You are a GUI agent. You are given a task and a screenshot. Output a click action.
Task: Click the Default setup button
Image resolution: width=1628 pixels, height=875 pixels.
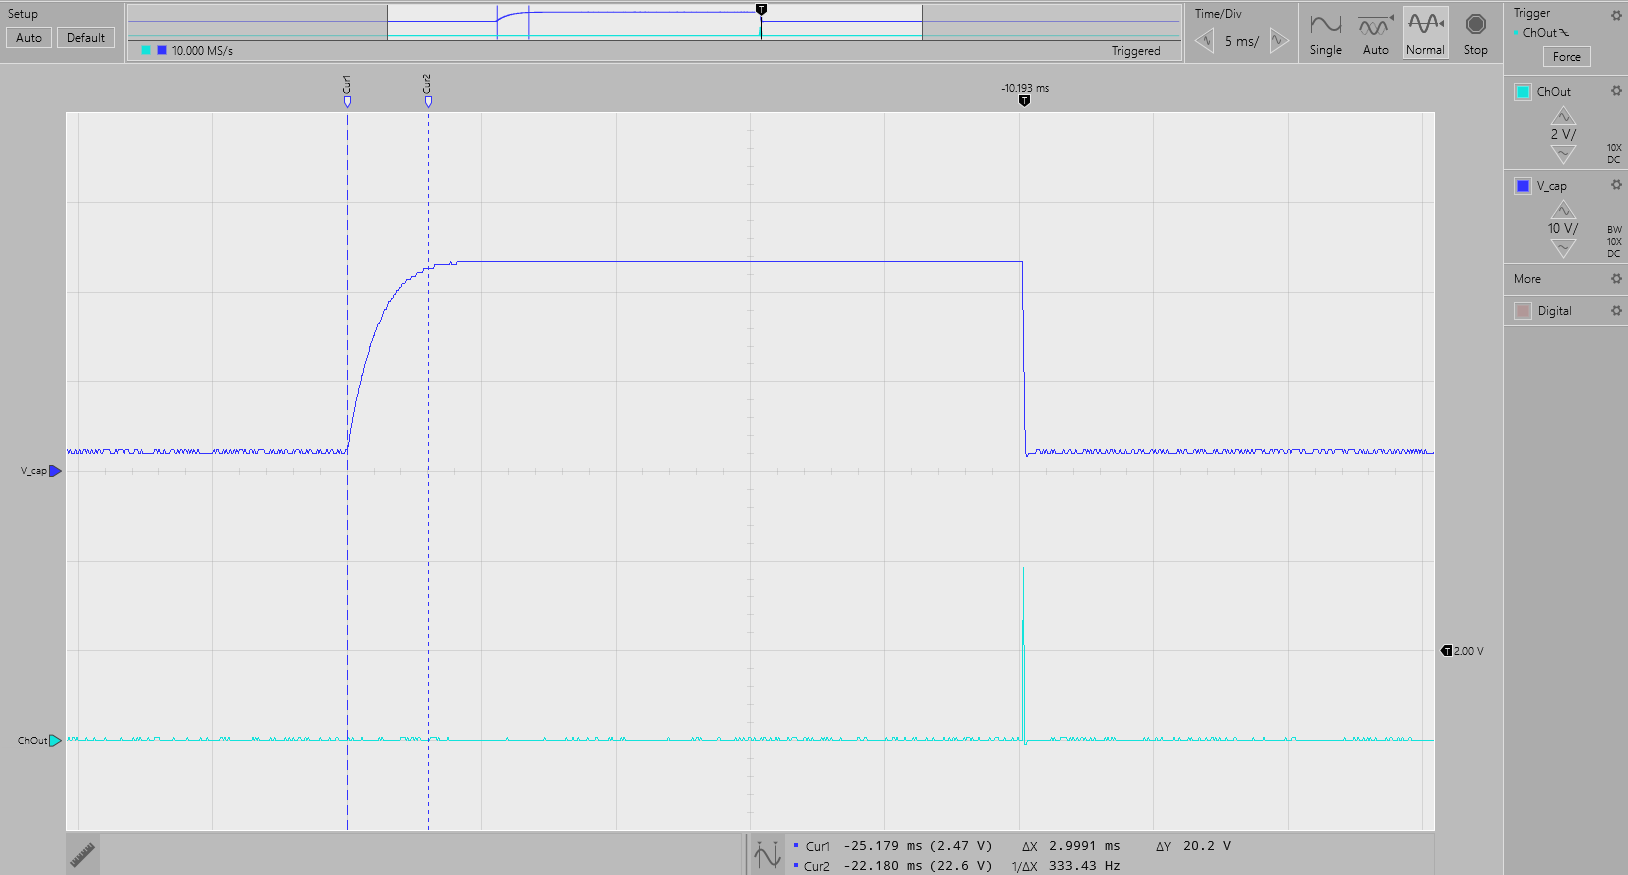pos(86,38)
